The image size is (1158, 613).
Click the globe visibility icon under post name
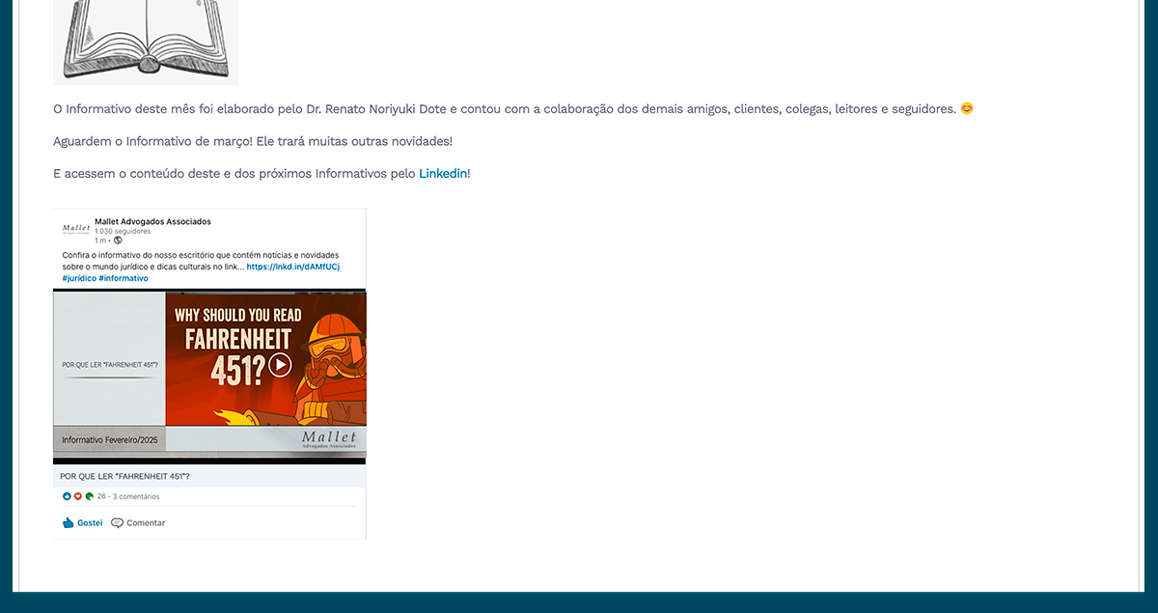pyautogui.click(x=117, y=240)
